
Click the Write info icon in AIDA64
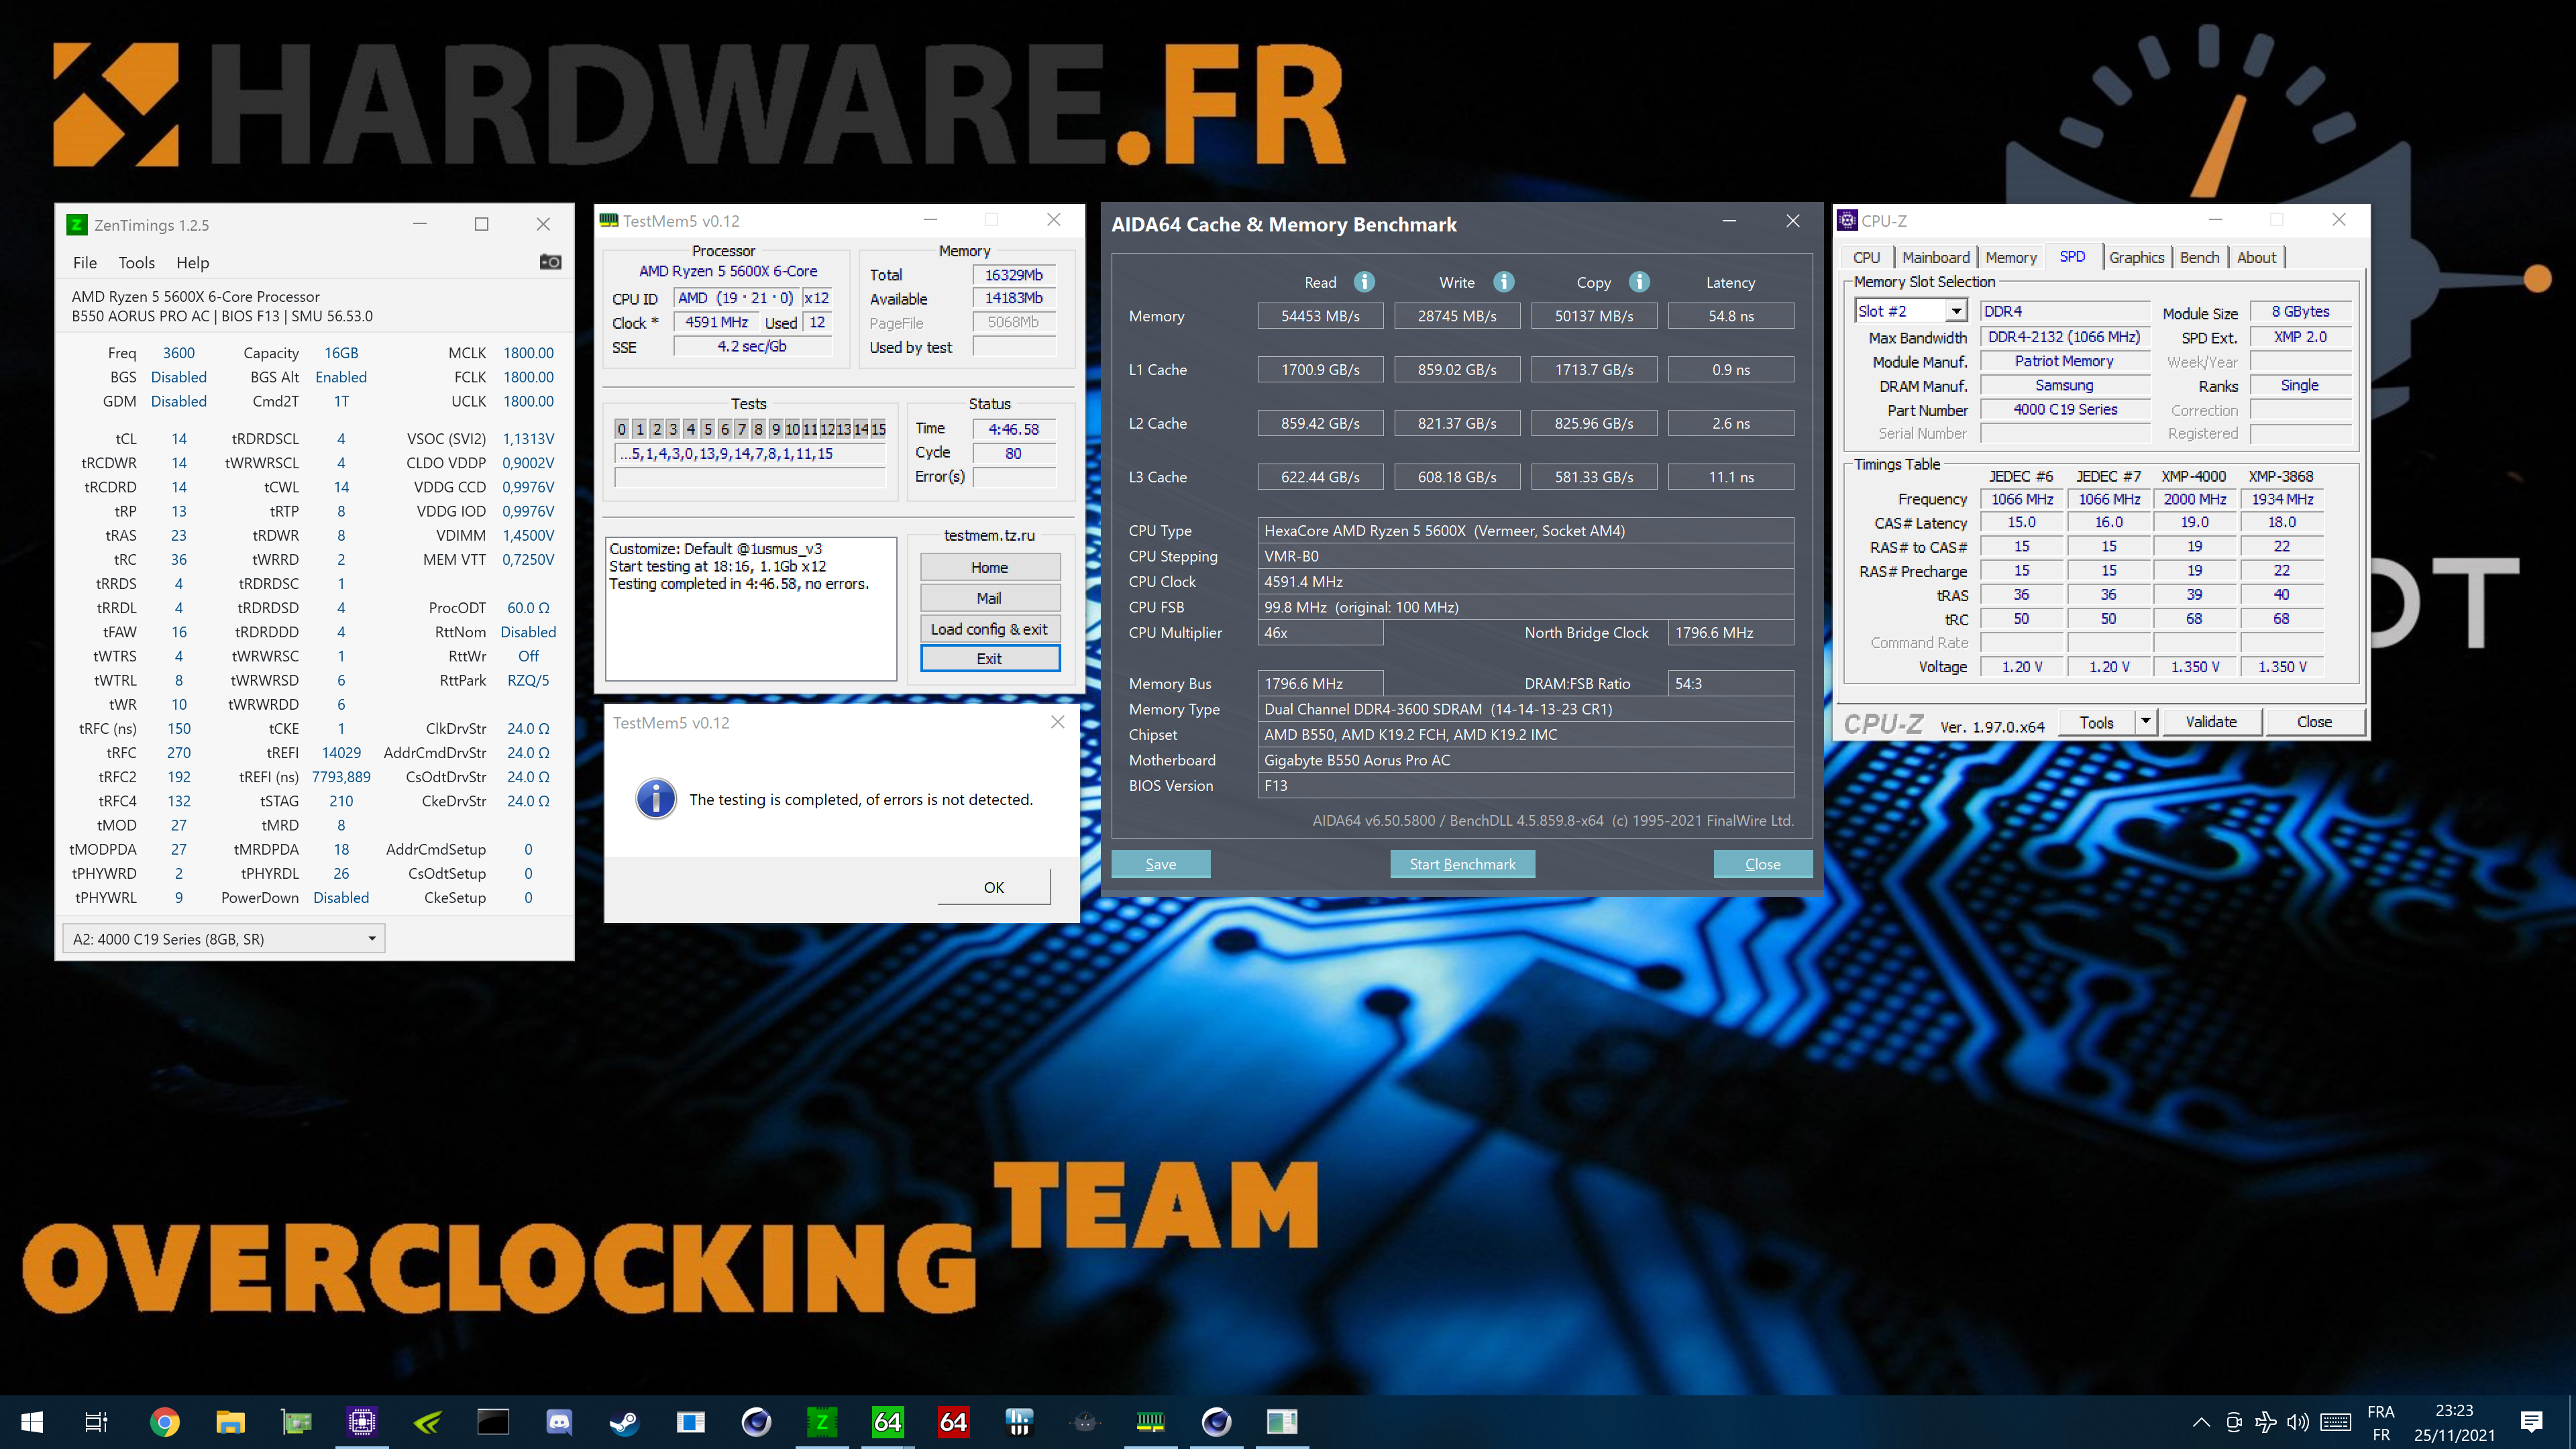click(x=1503, y=282)
